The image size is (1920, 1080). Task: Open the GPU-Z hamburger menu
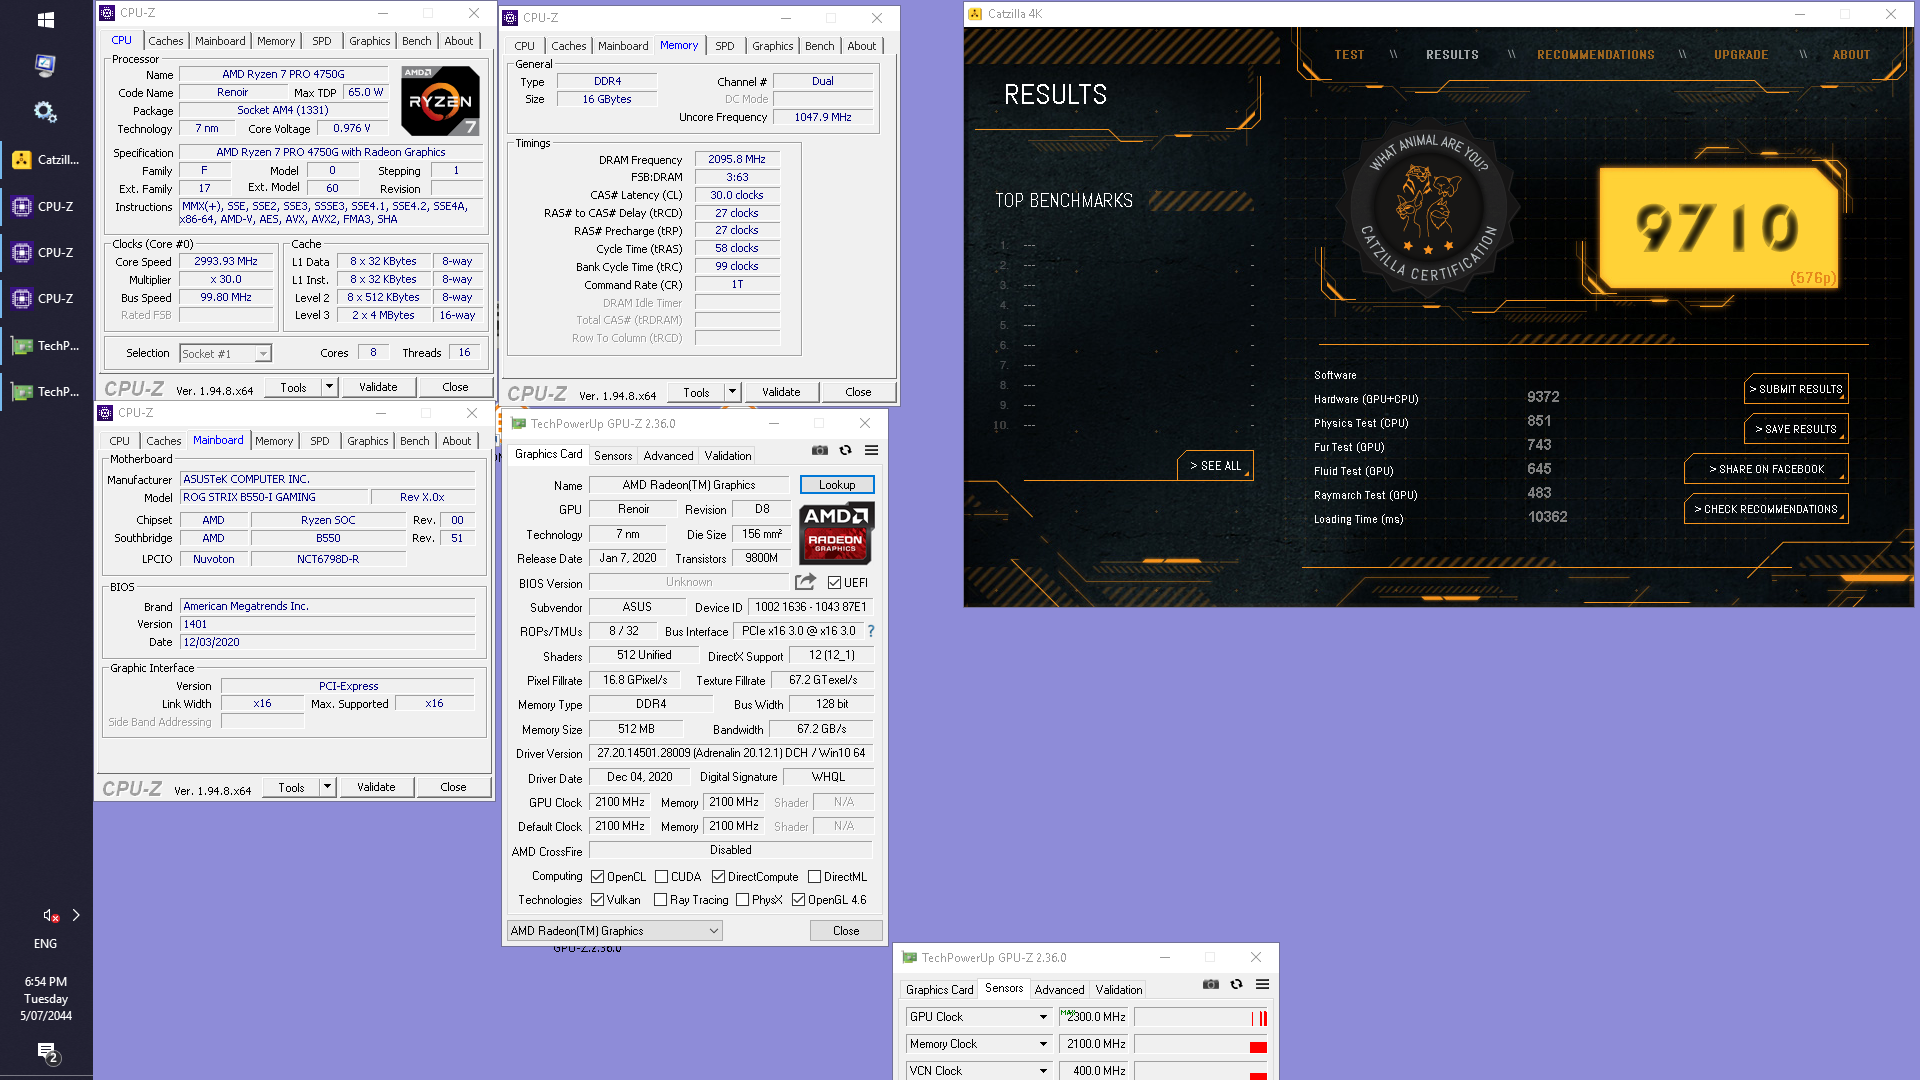coord(871,450)
